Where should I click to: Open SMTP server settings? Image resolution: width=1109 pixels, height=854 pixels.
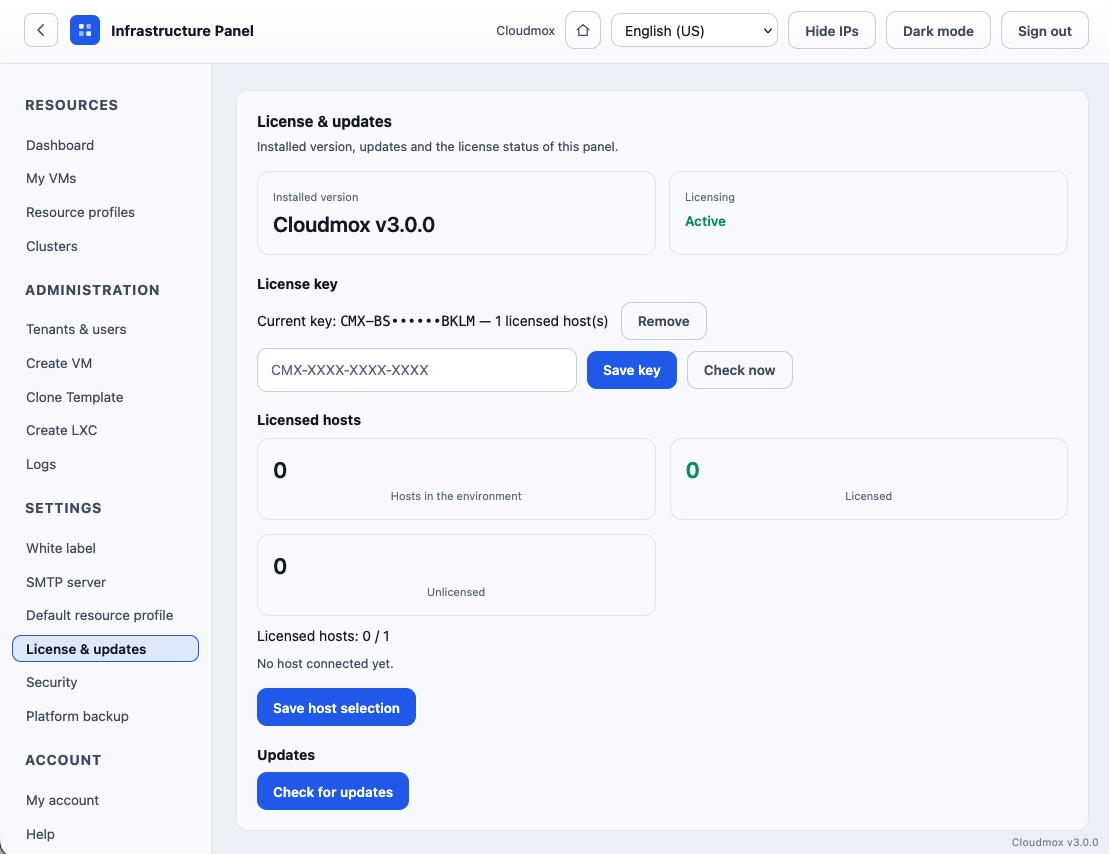(x=66, y=582)
